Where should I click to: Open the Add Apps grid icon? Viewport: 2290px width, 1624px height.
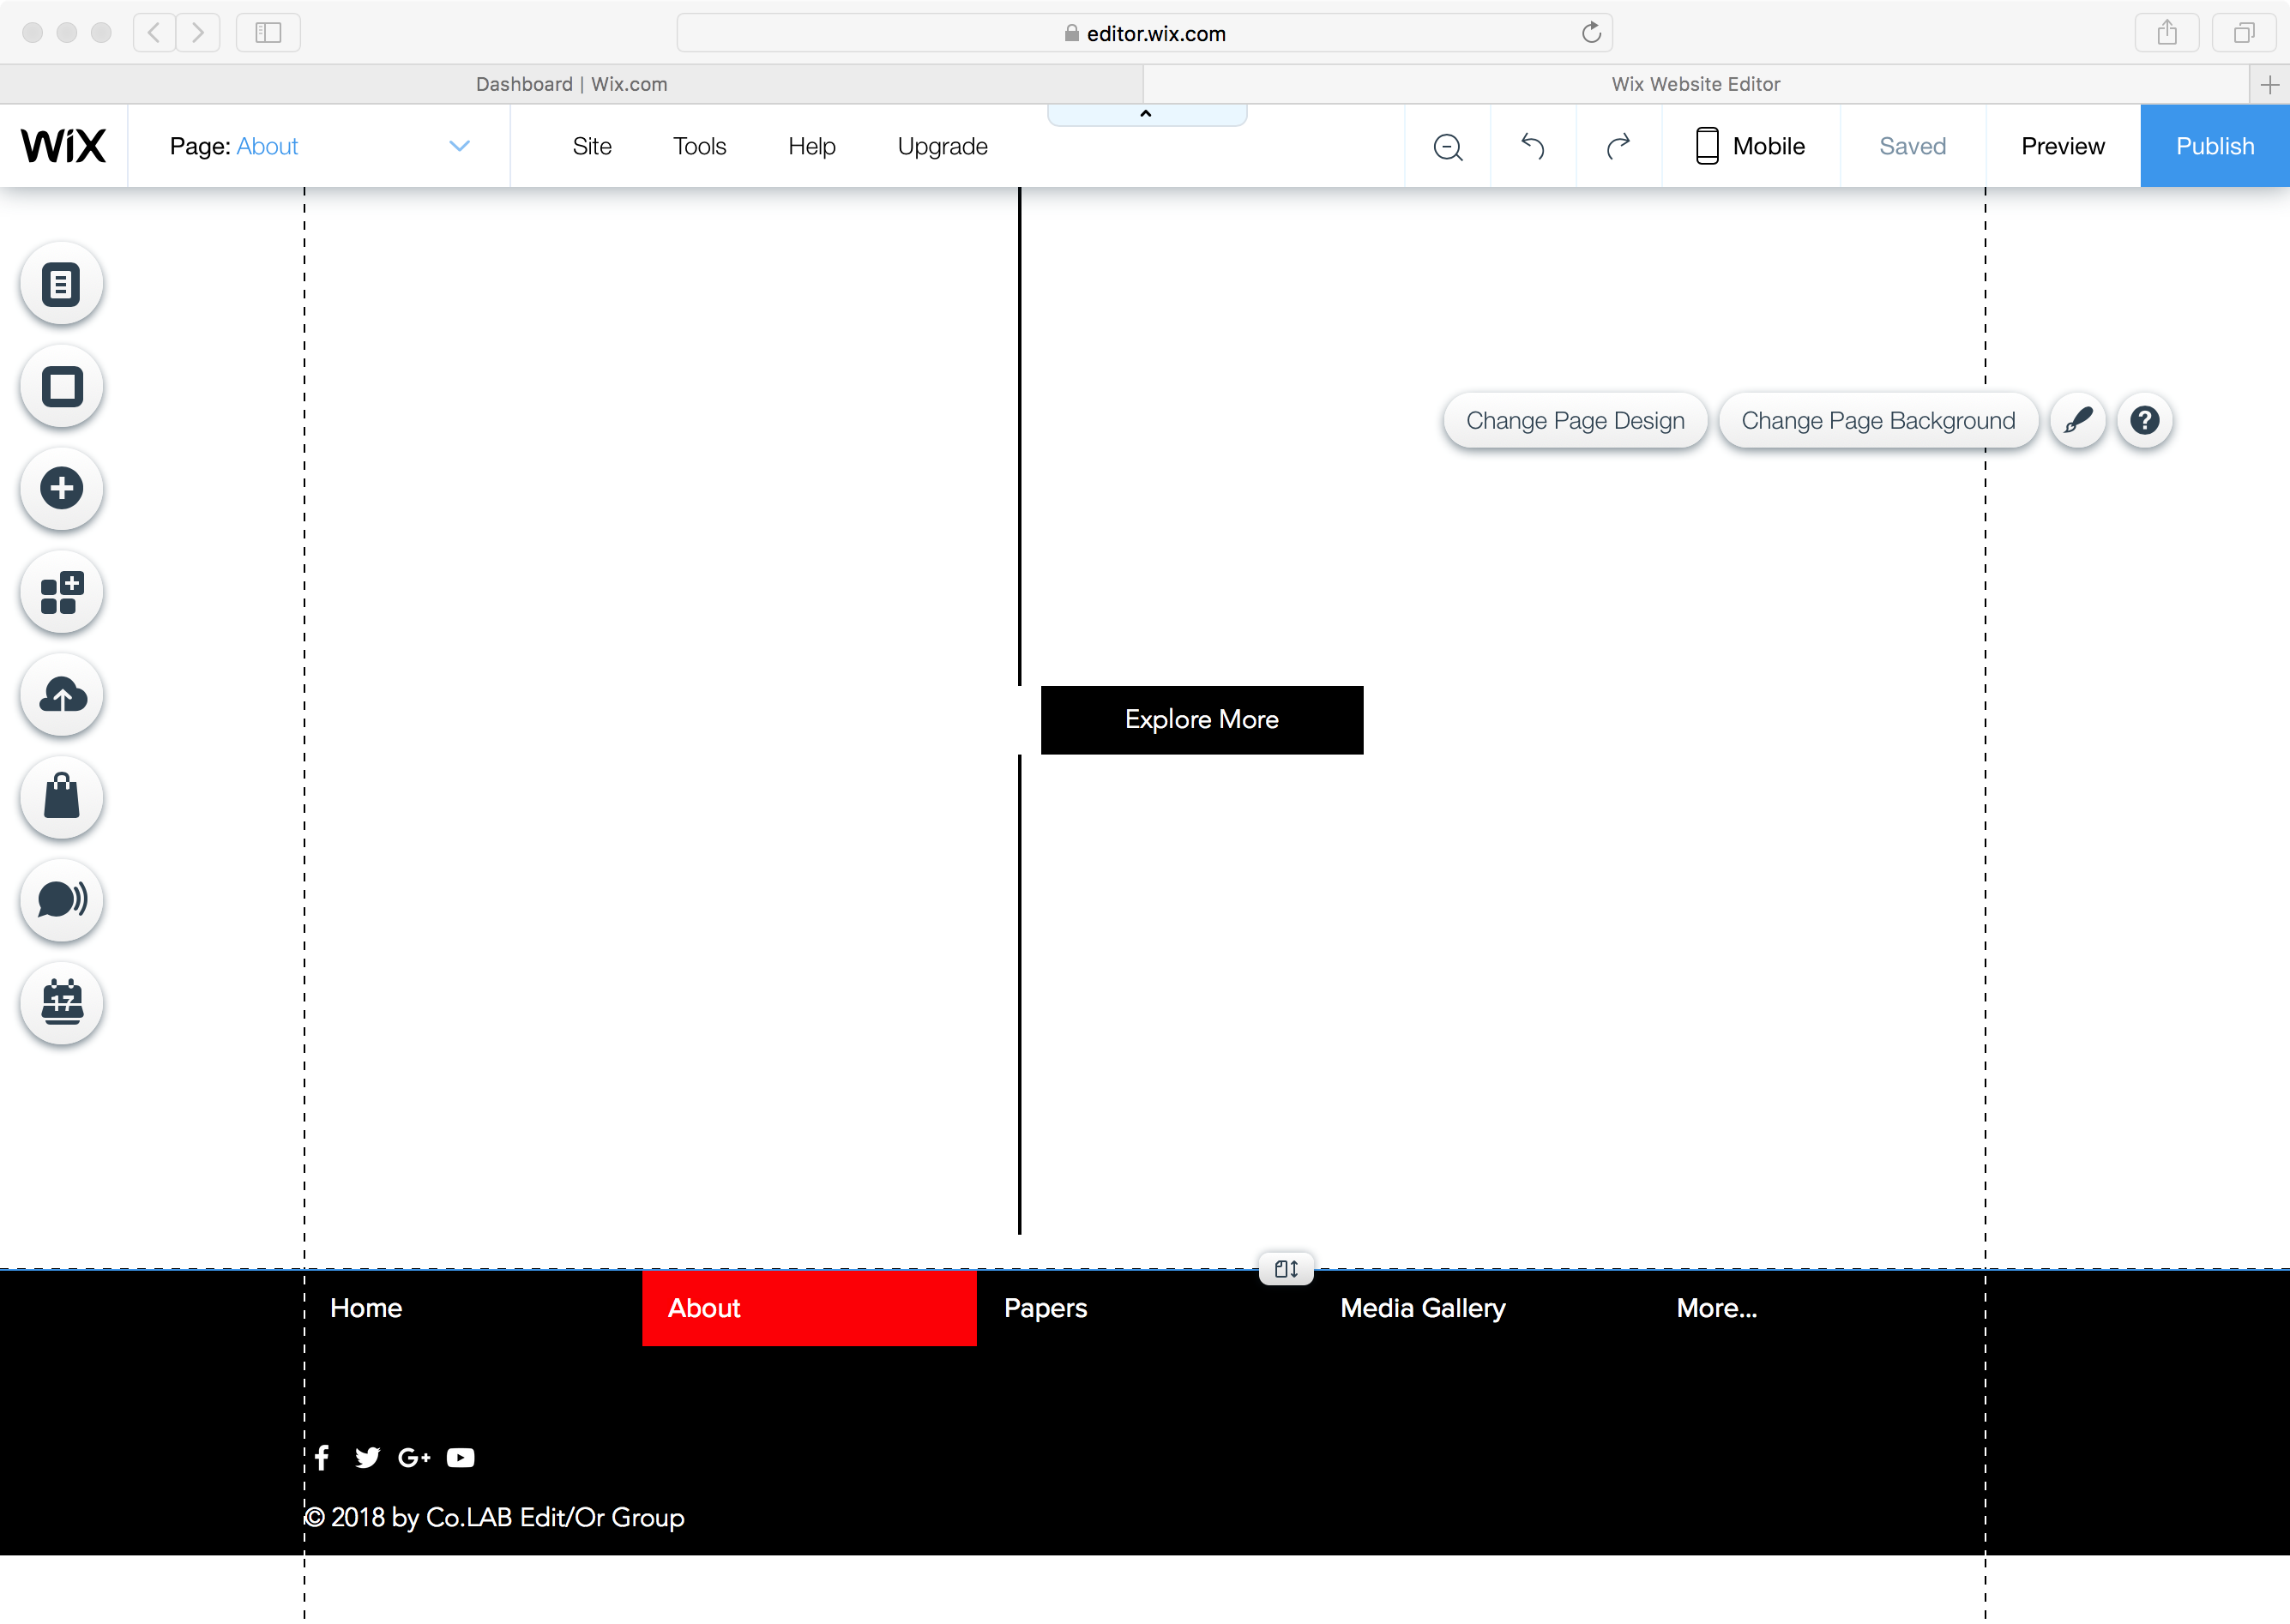click(62, 593)
